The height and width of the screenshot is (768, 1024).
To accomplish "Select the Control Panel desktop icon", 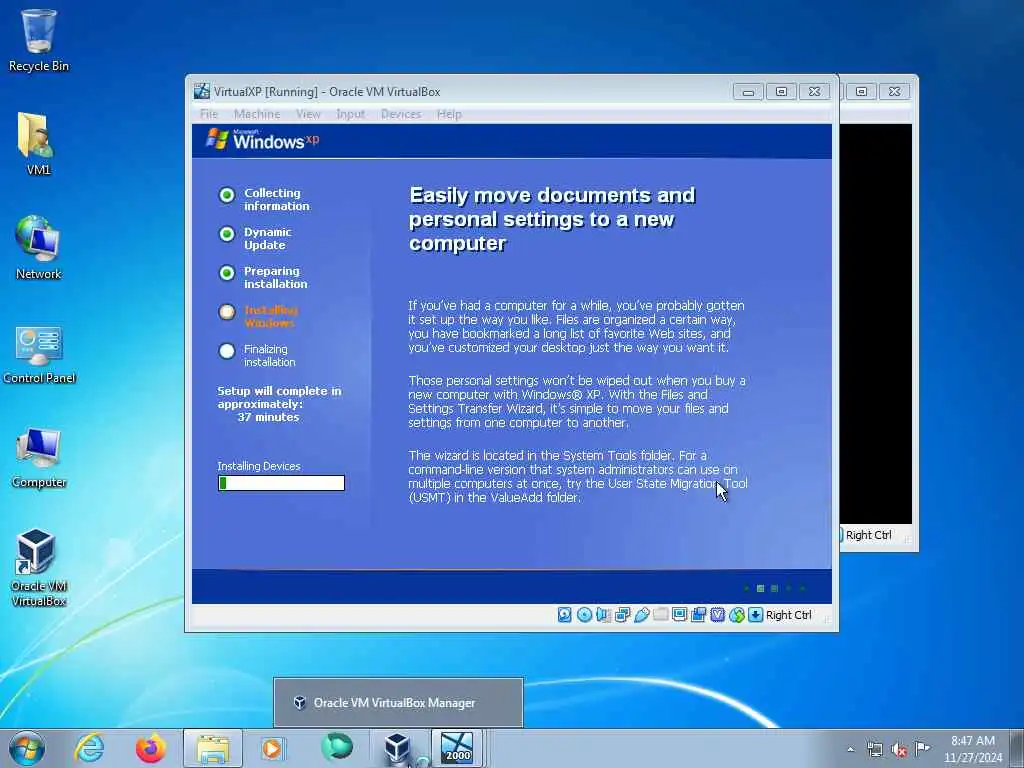I will (x=39, y=354).
